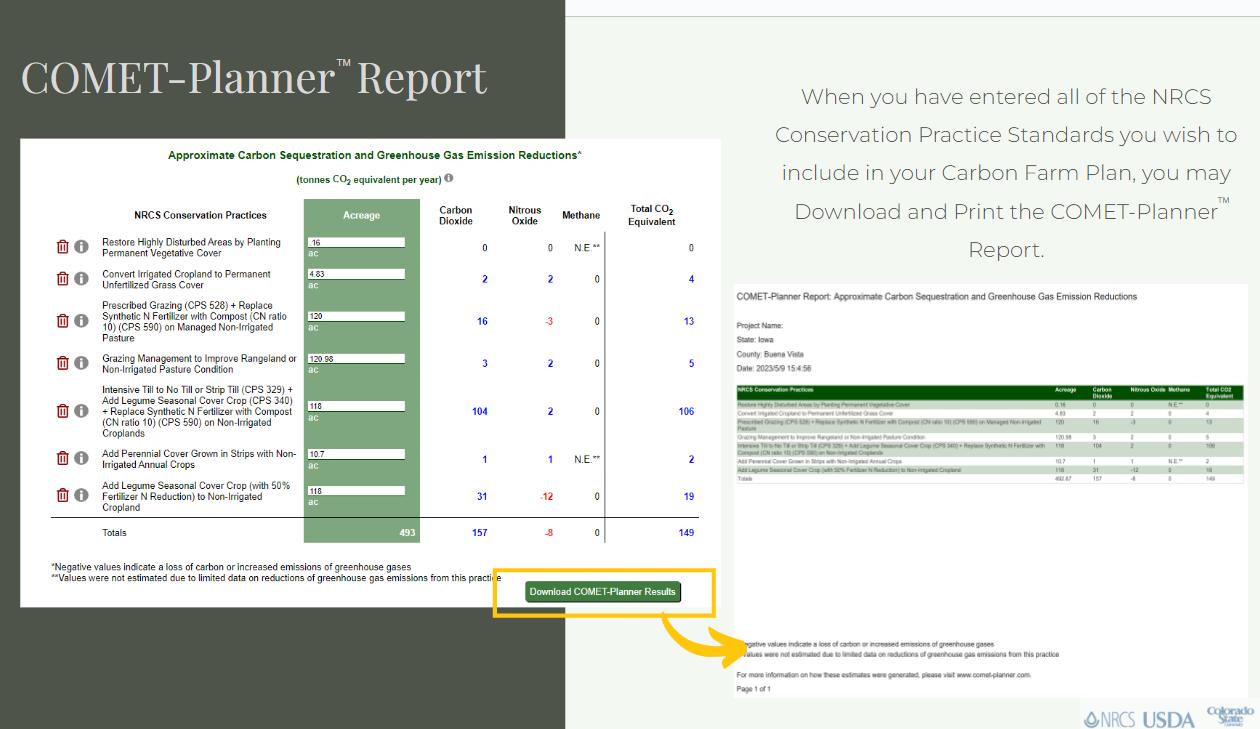The width and height of the screenshot is (1260, 729).
Task: Click carbon dioxide value 31
Action: point(482,496)
